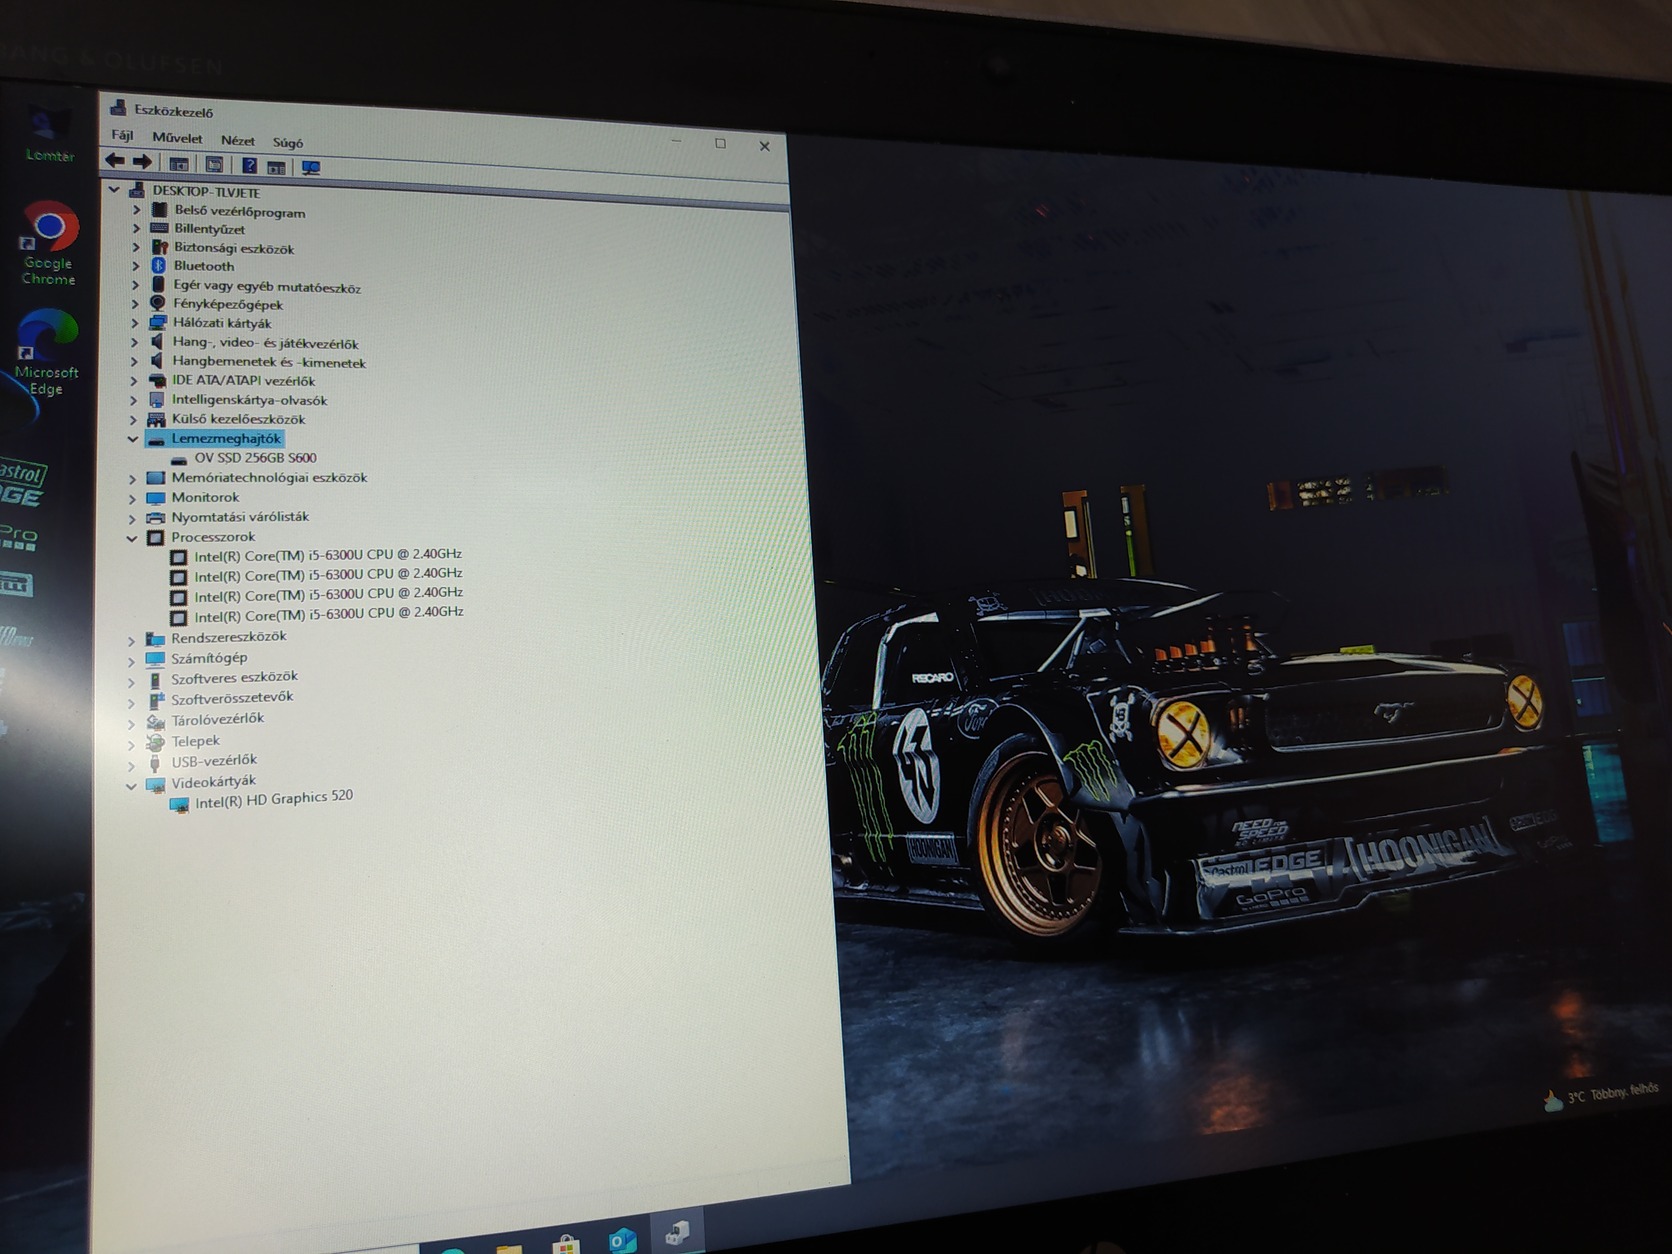Click the Monitorok display icon
Image resolution: width=1672 pixels, height=1254 pixels.
(155, 497)
